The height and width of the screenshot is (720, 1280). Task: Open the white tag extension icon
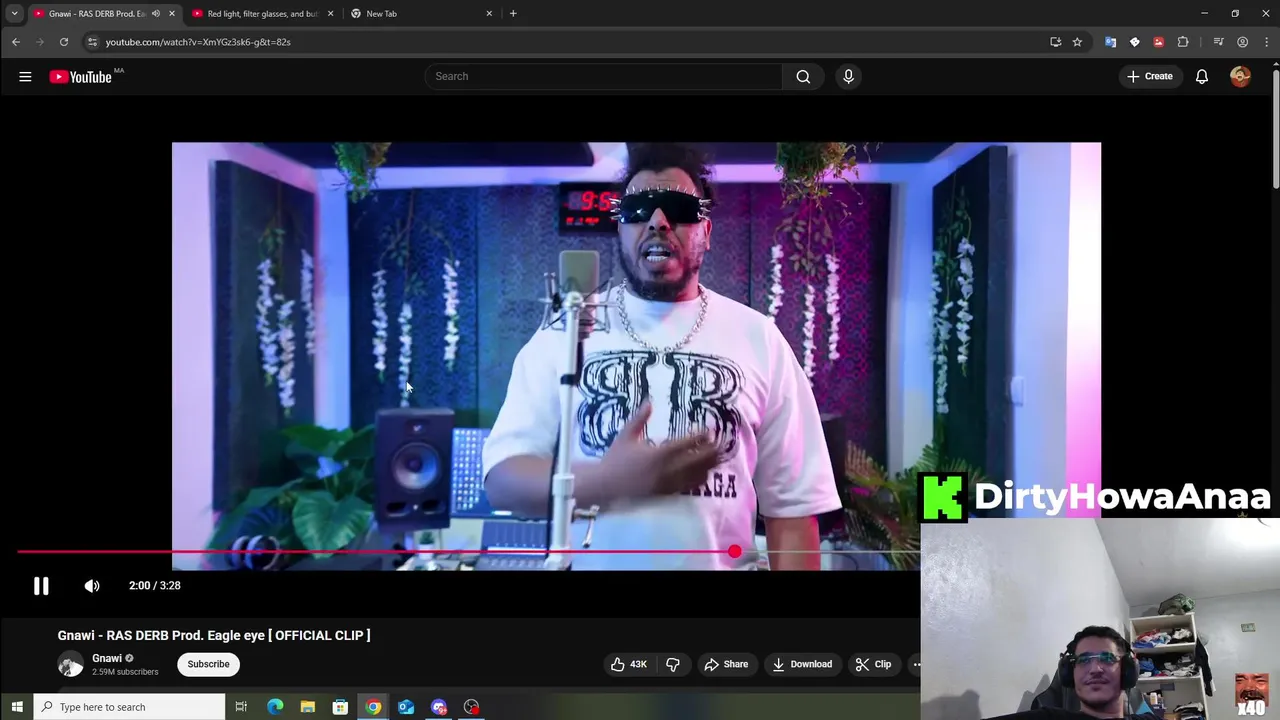pyautogui.click(x=1134, y=42)
